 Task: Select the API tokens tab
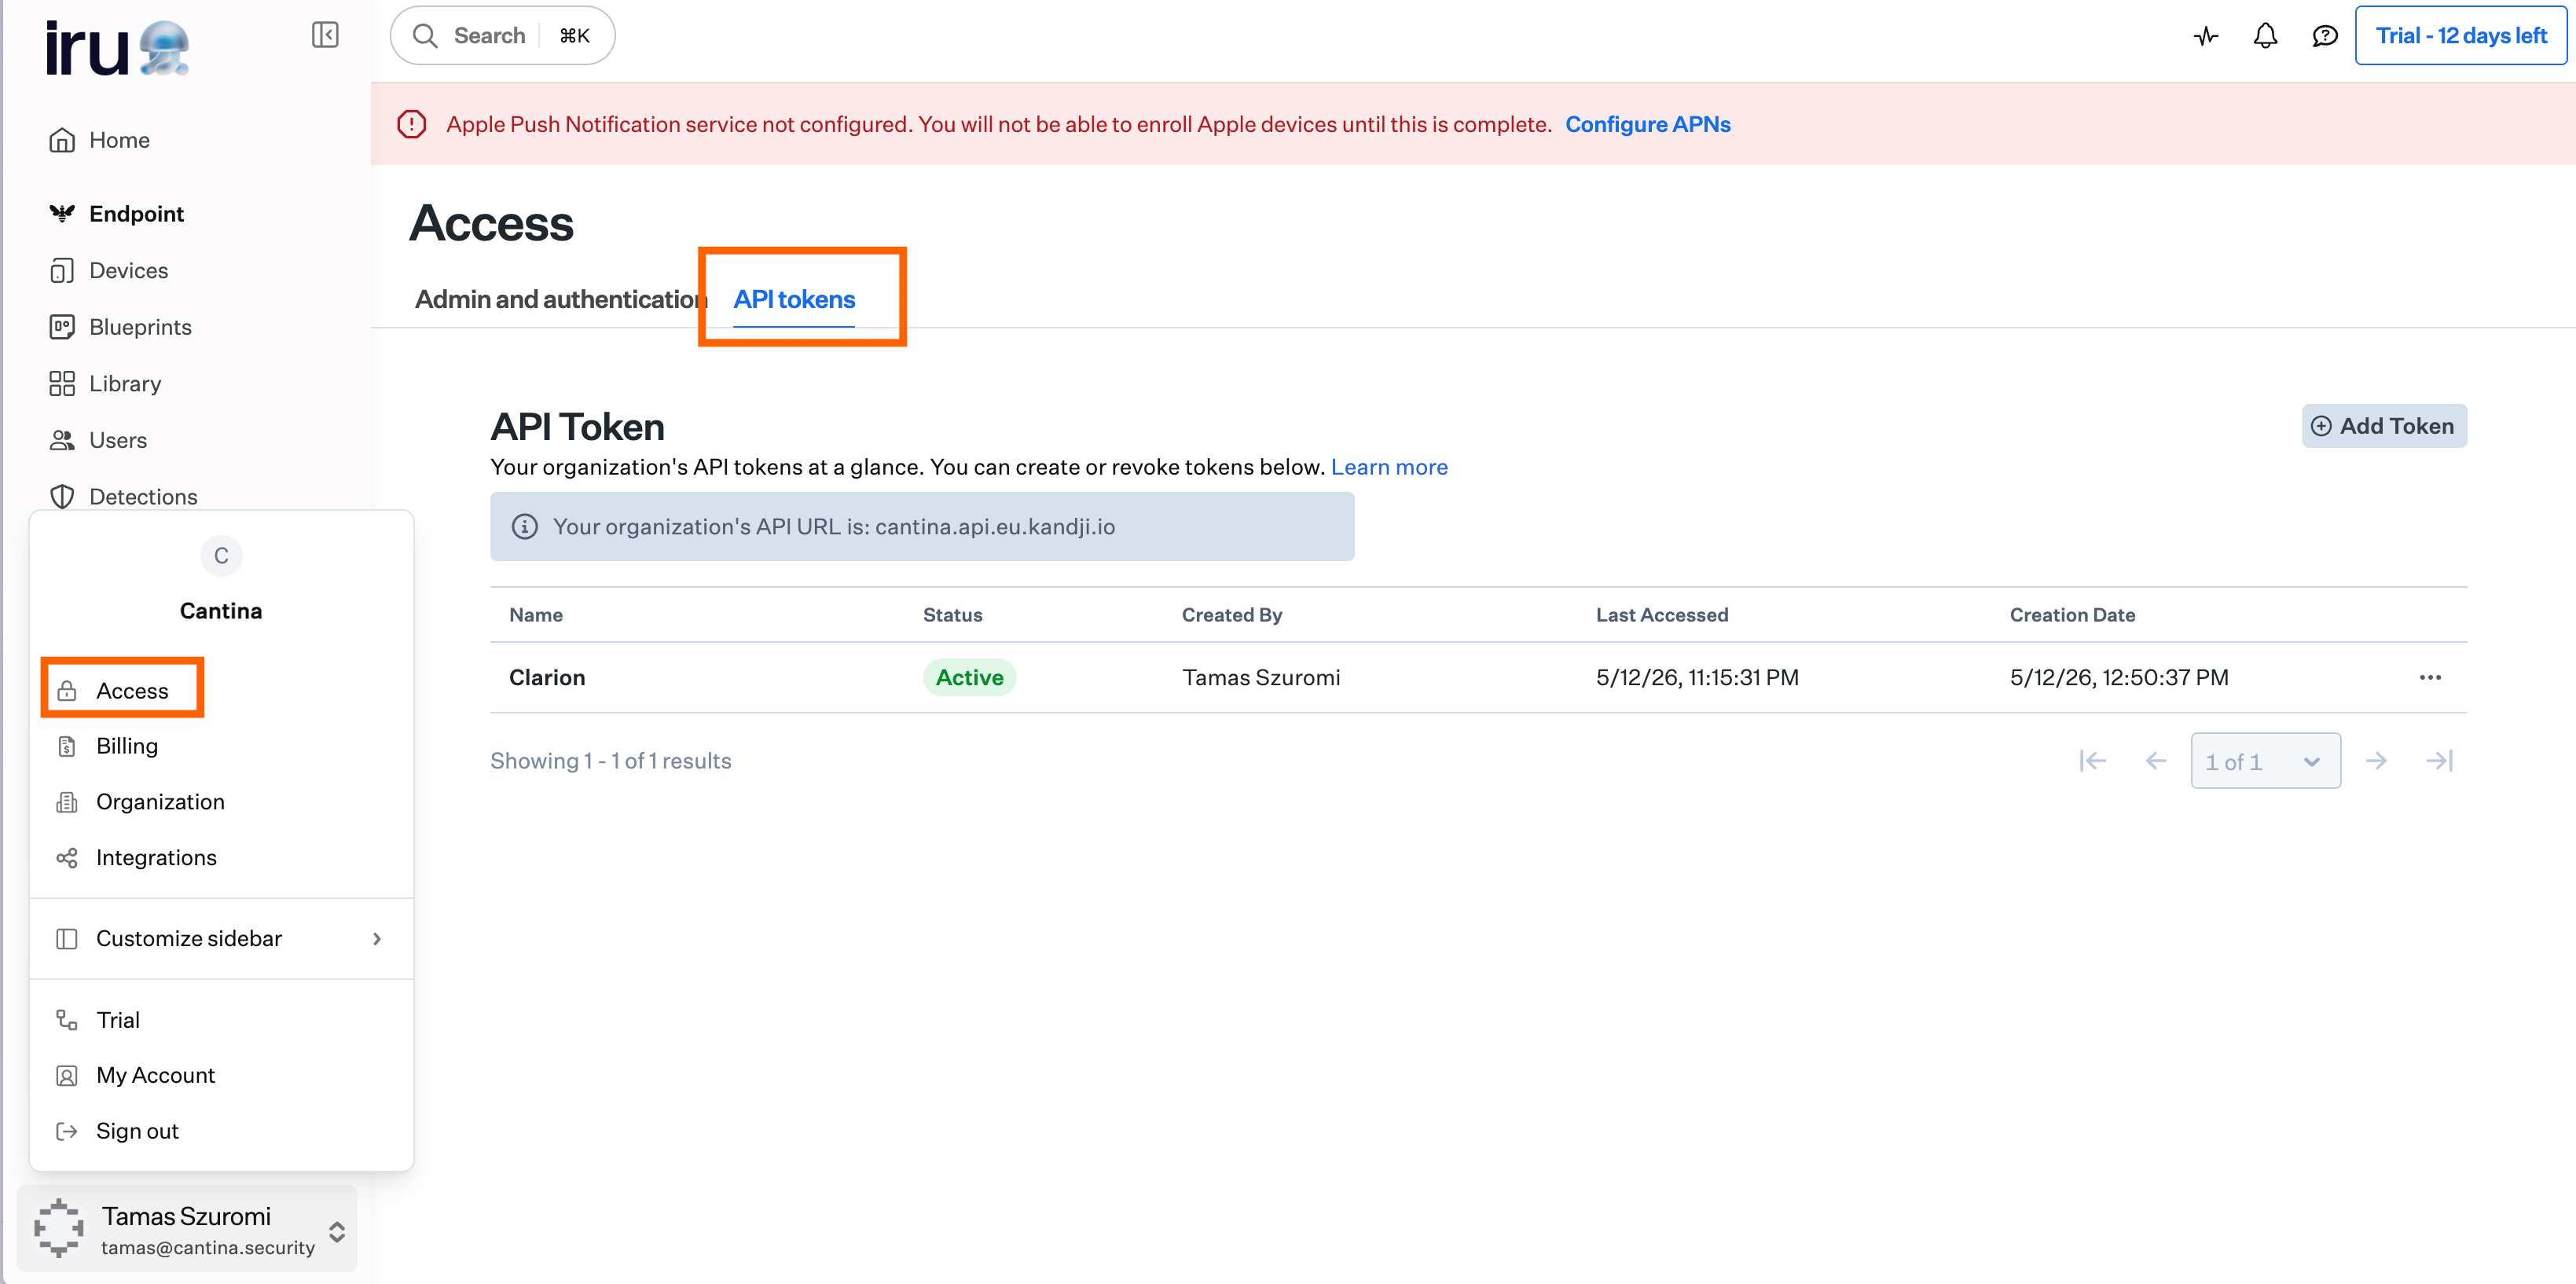tap(794, 299)
